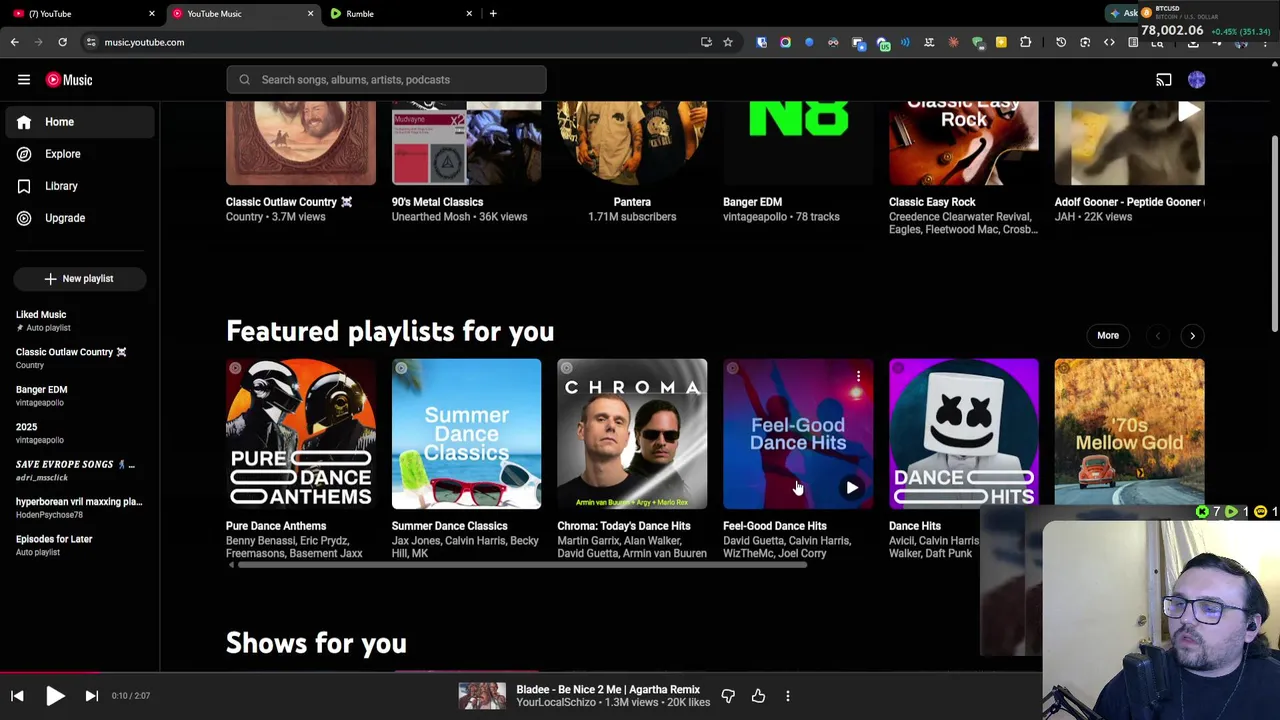Open Liked Music auto playlist
Viewport: 1280px width, 720px height.
click(x=79, y=320)
